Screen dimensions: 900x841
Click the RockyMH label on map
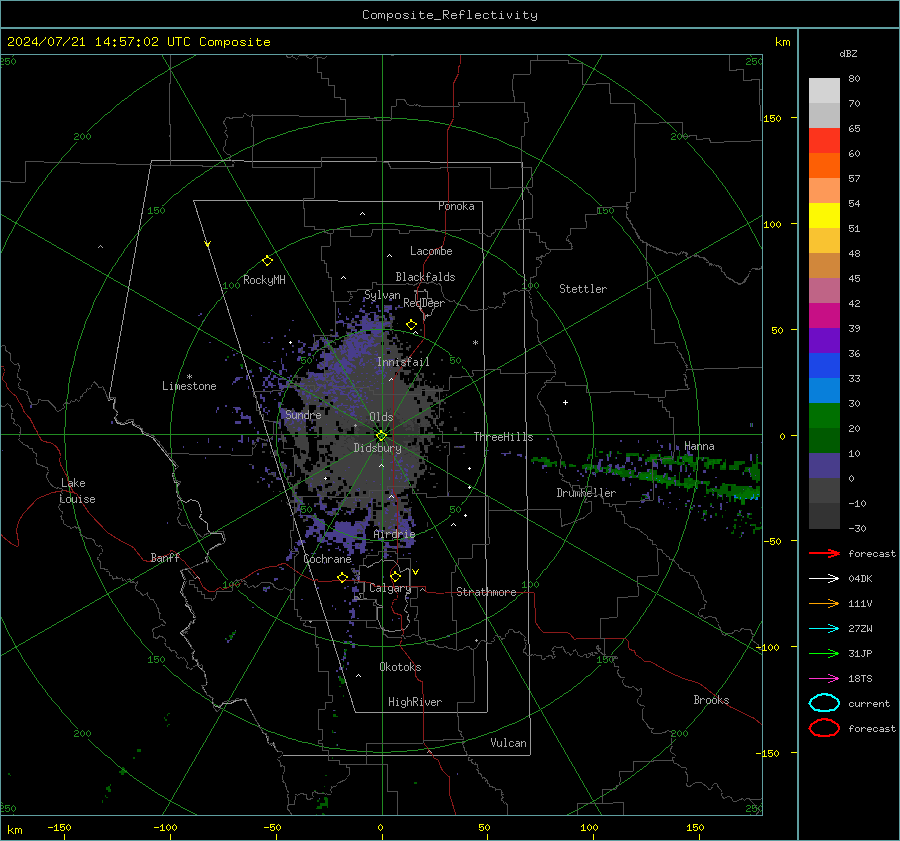[x=264, y=280]
